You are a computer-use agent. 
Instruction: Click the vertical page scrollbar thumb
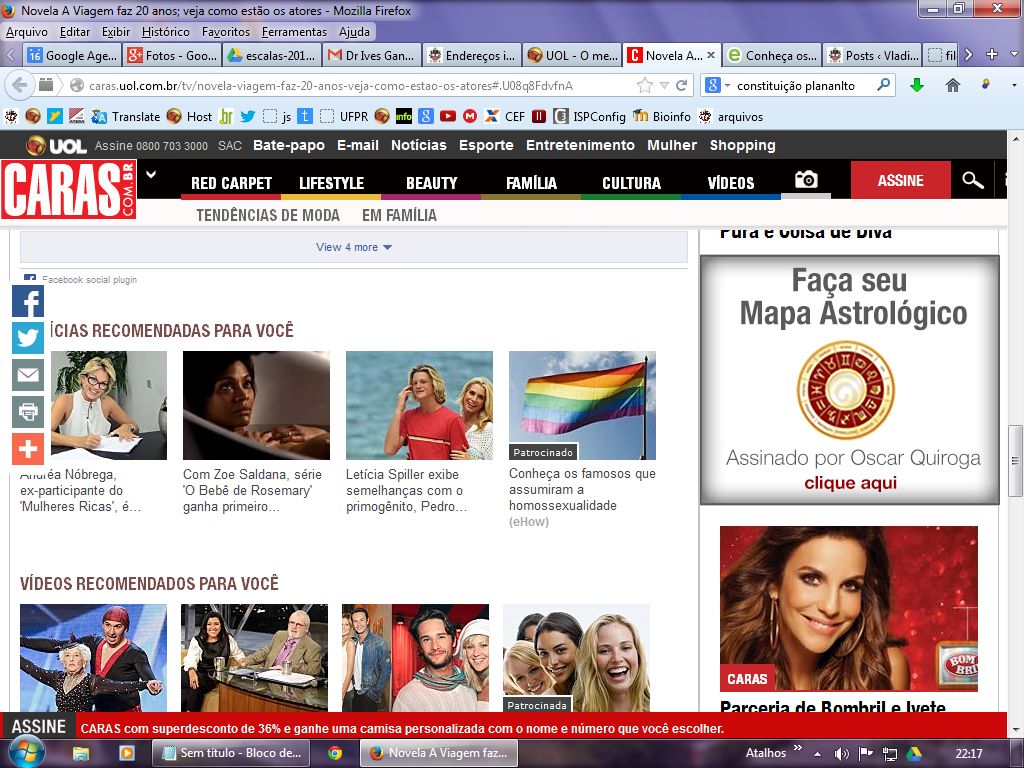click(1015, 460)
